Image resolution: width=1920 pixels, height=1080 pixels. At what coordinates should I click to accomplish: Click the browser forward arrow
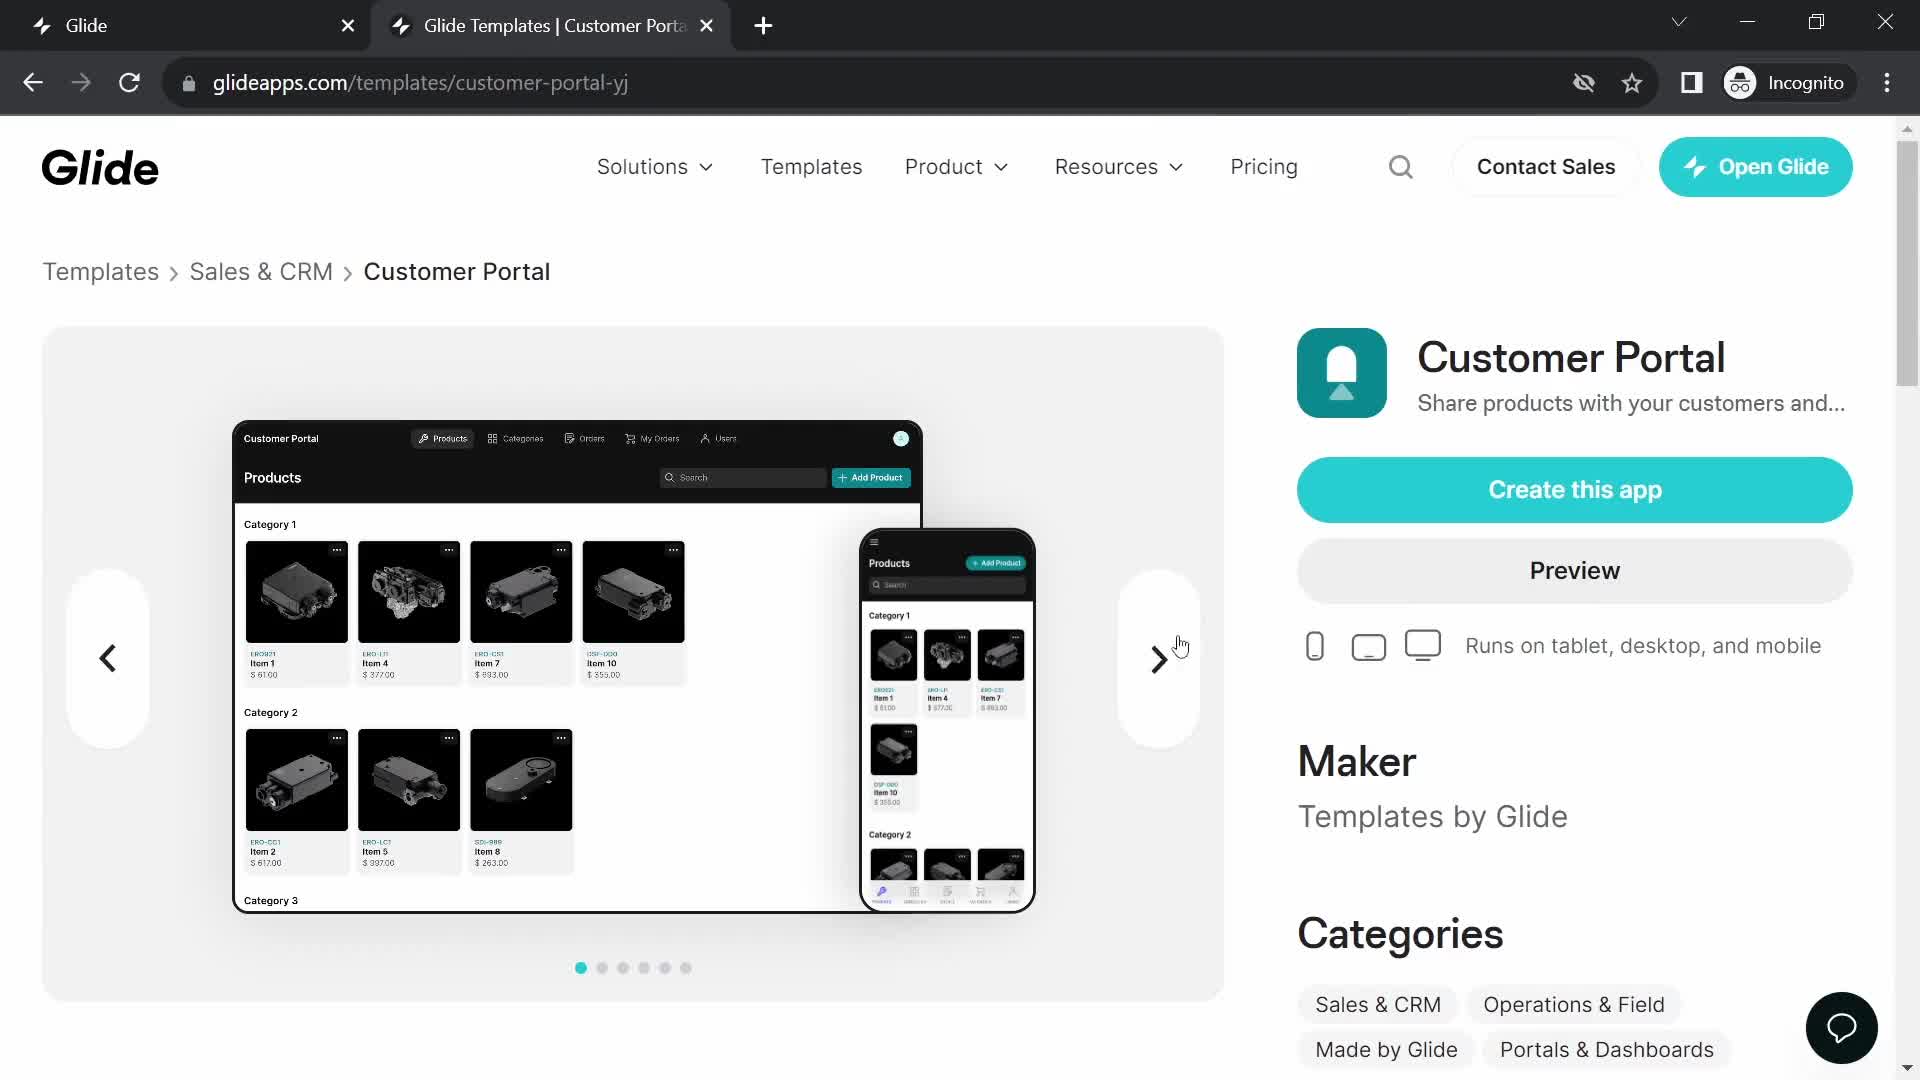click(81, 83)
